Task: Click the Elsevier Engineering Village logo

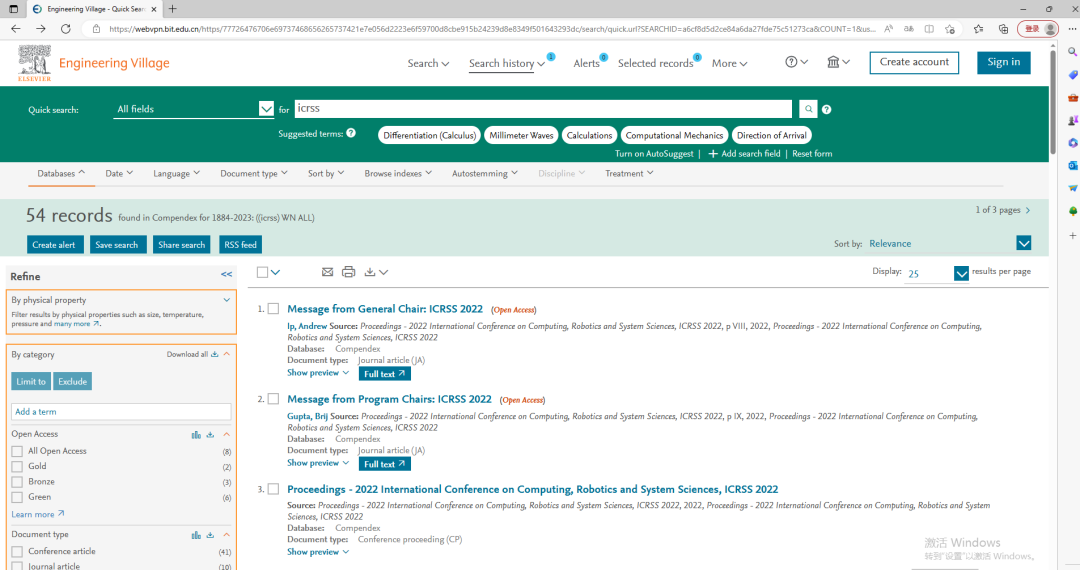Action: pyautogui.click(x=93, y=63)
